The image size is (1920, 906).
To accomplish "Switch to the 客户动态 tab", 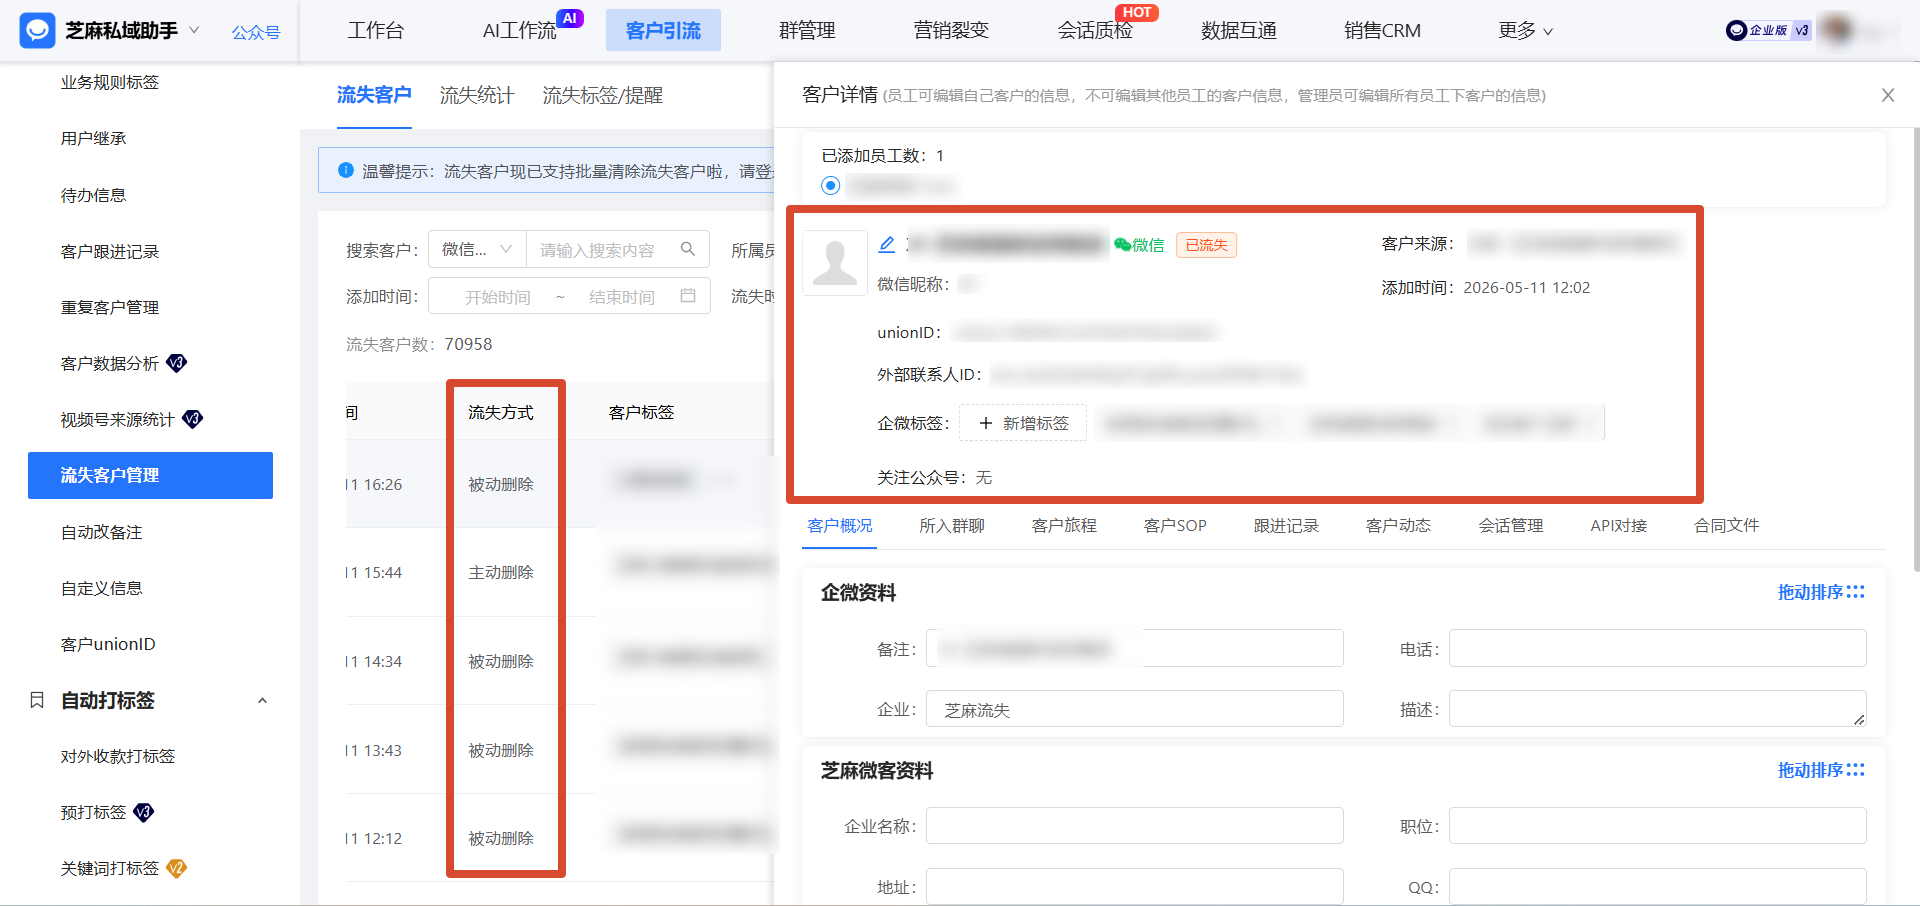I will click(x=1398, y=525).
